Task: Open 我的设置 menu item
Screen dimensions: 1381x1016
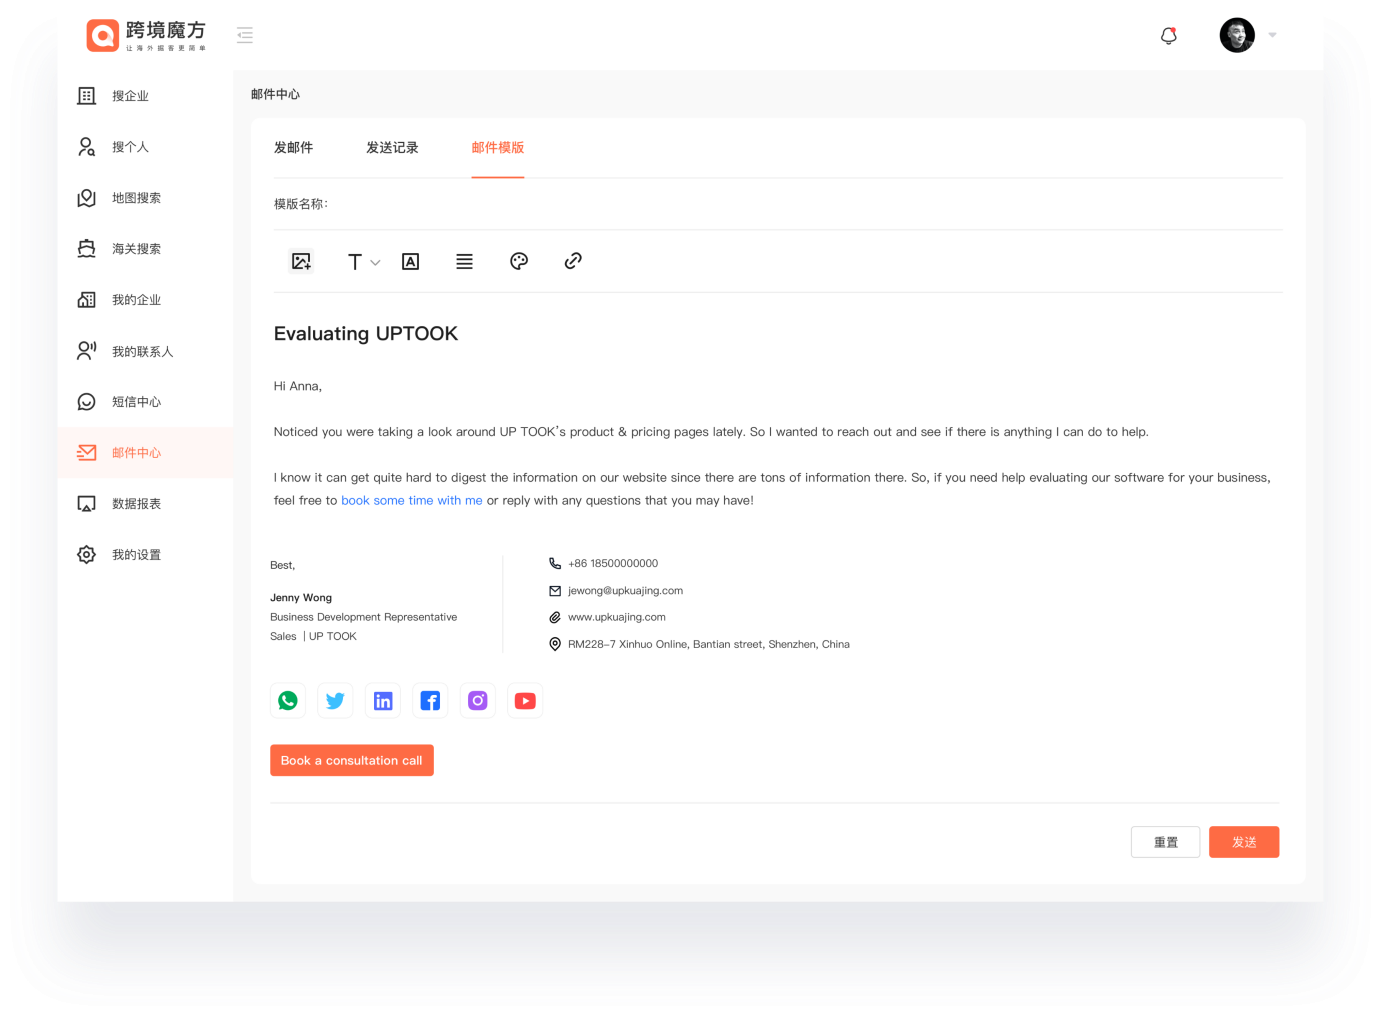Action: point(146,555)
